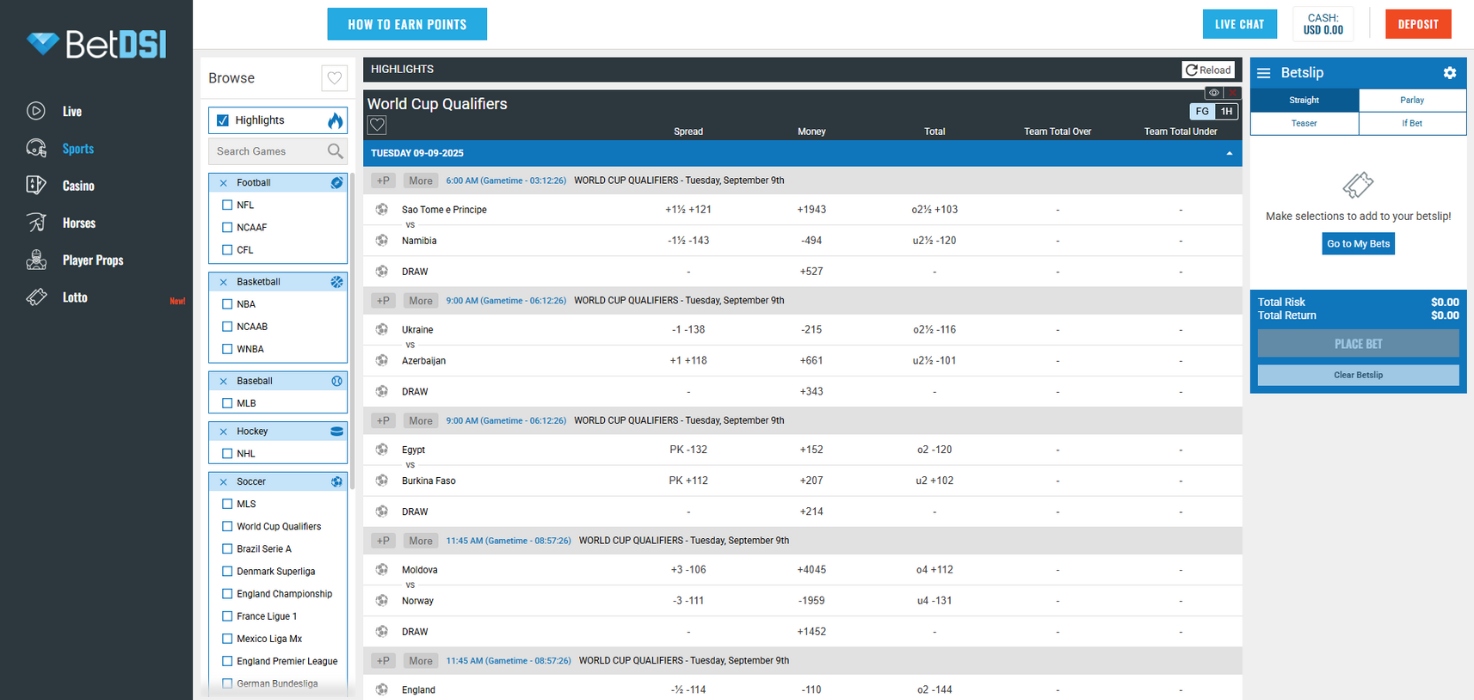Viewport: 1474px width, 700px height.
Task: Click the soccer ball icon in Soccer header
Action: 337,482
